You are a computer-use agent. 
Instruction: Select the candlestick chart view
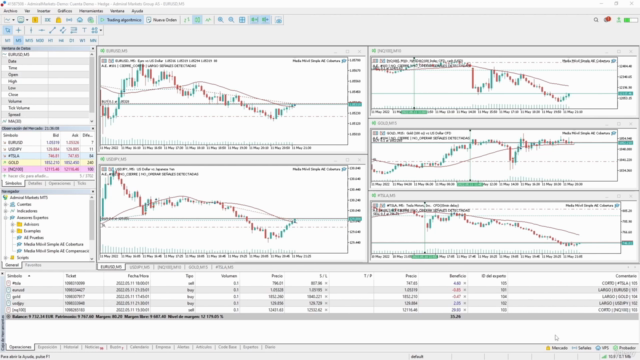[197, 20]
